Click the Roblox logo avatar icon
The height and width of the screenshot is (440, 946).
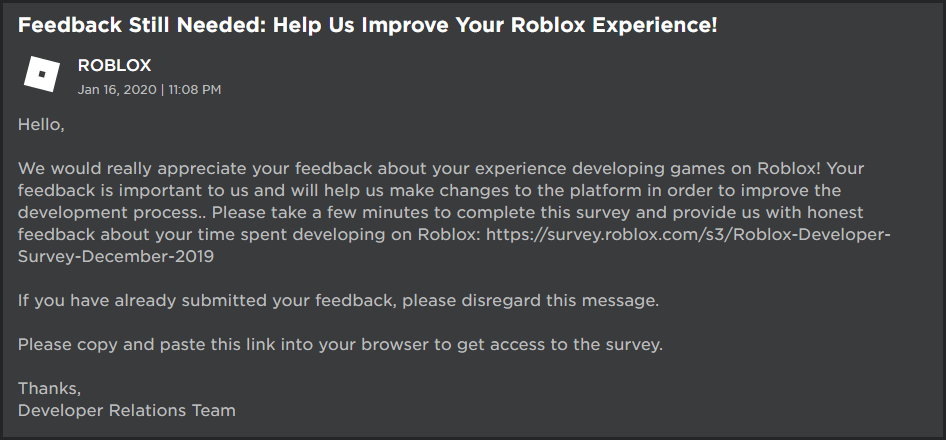[x=42, y=75]
